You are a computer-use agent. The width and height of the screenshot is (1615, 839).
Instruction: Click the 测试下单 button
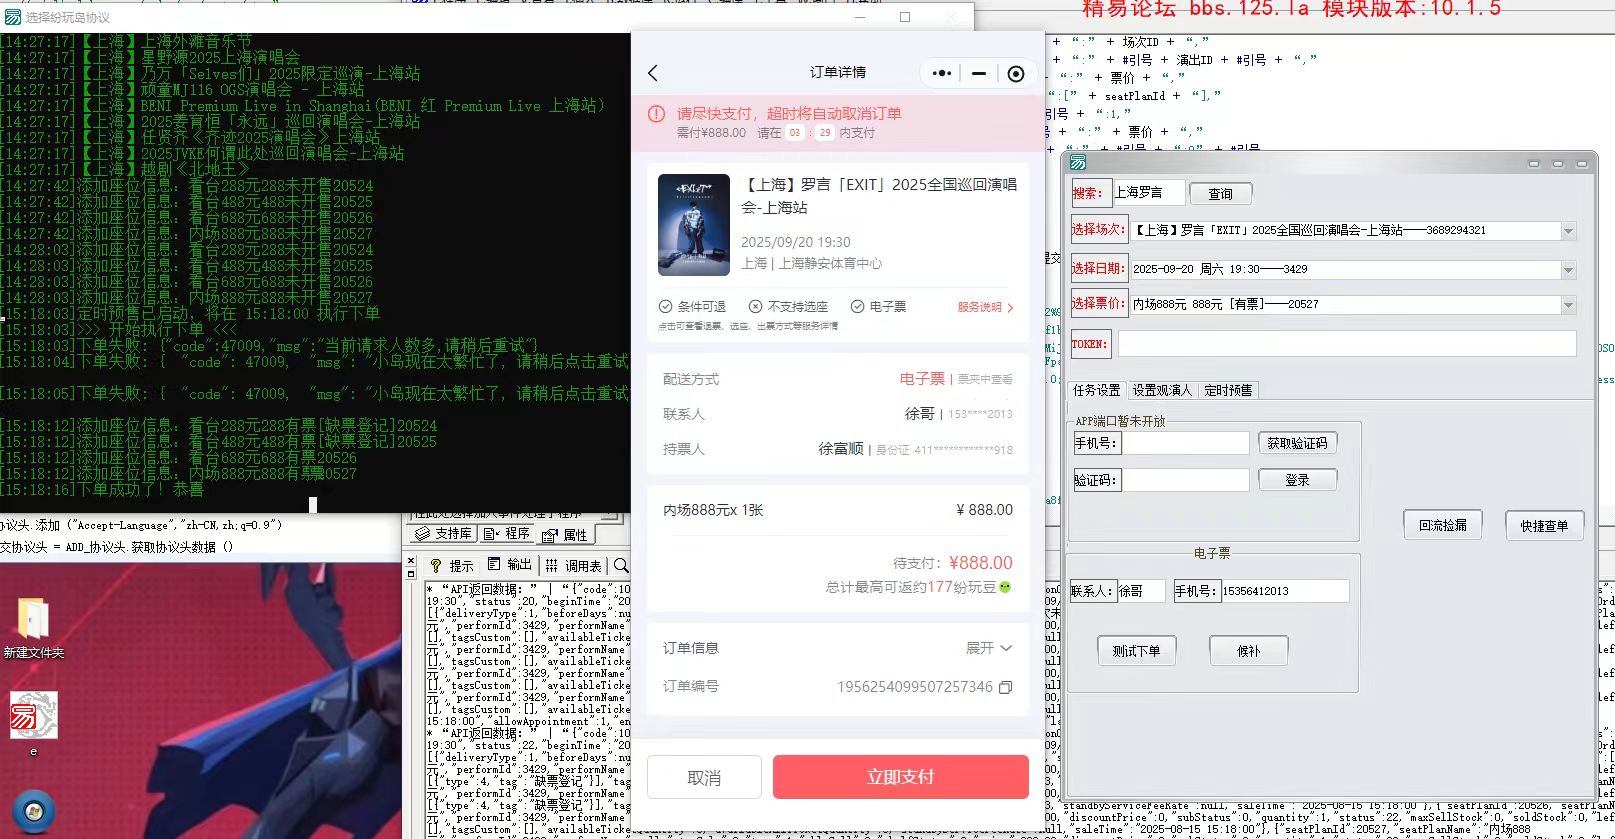(x=1136, y=650)
